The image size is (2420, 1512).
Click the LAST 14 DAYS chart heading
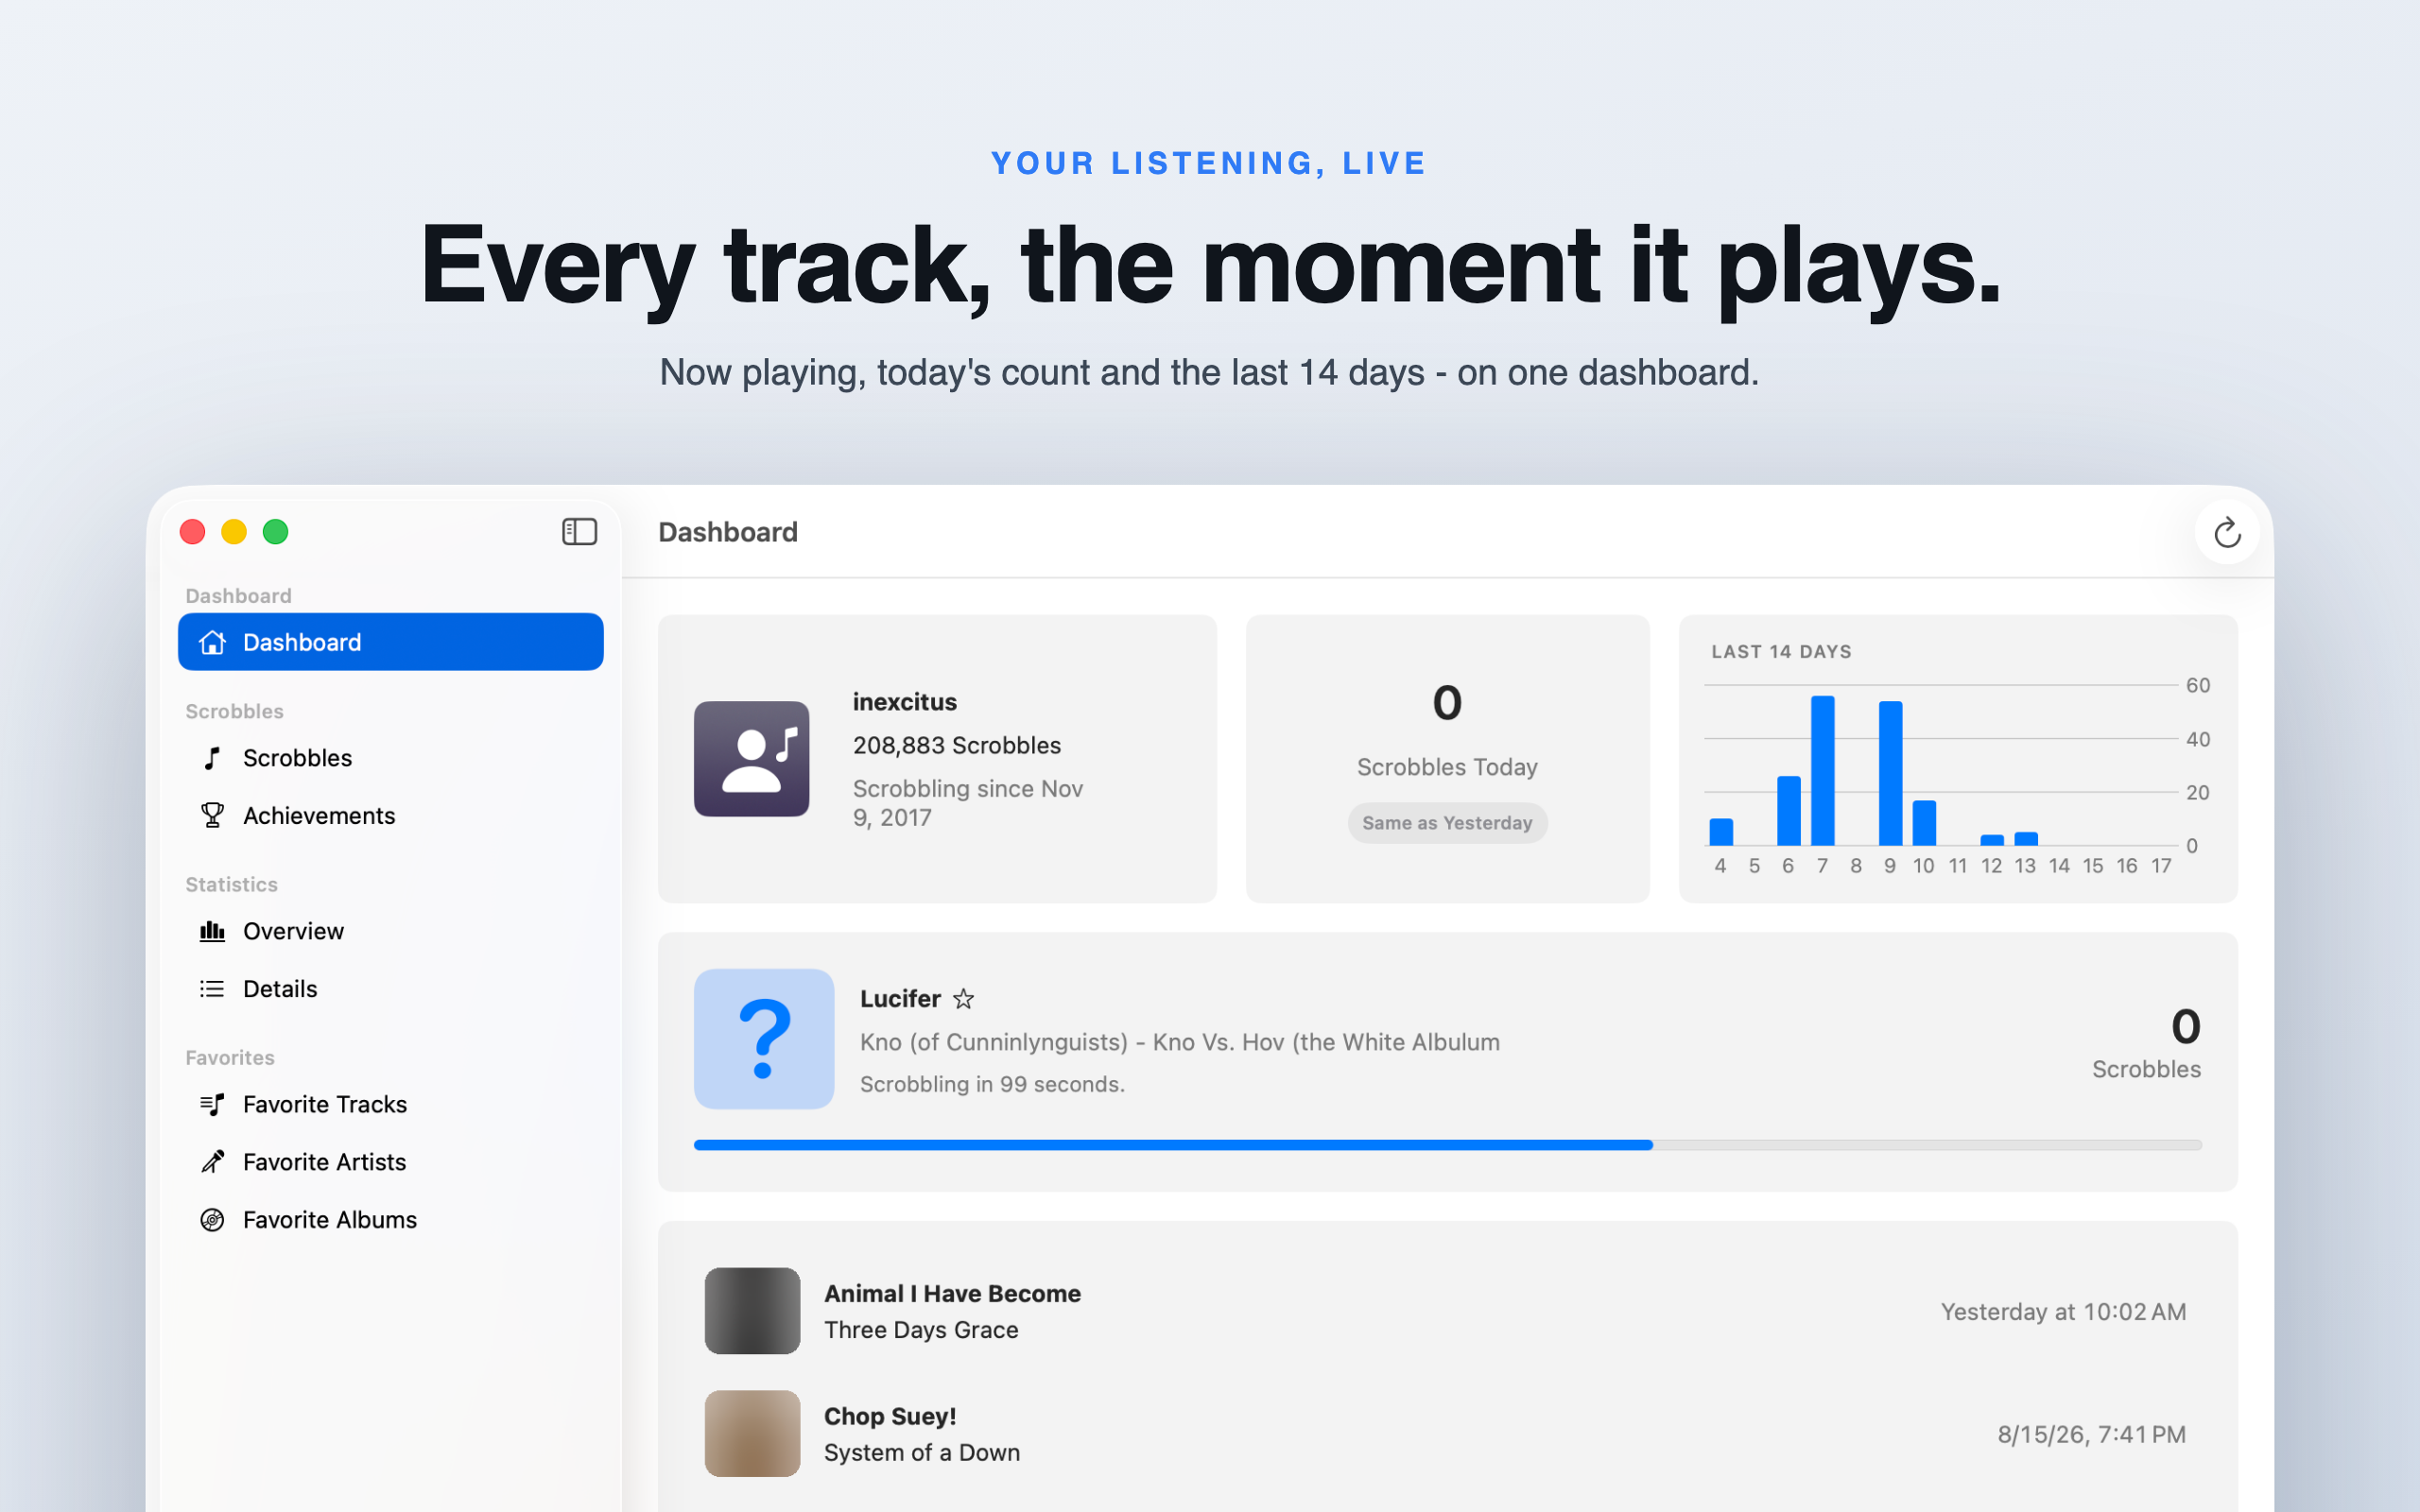1781,652
